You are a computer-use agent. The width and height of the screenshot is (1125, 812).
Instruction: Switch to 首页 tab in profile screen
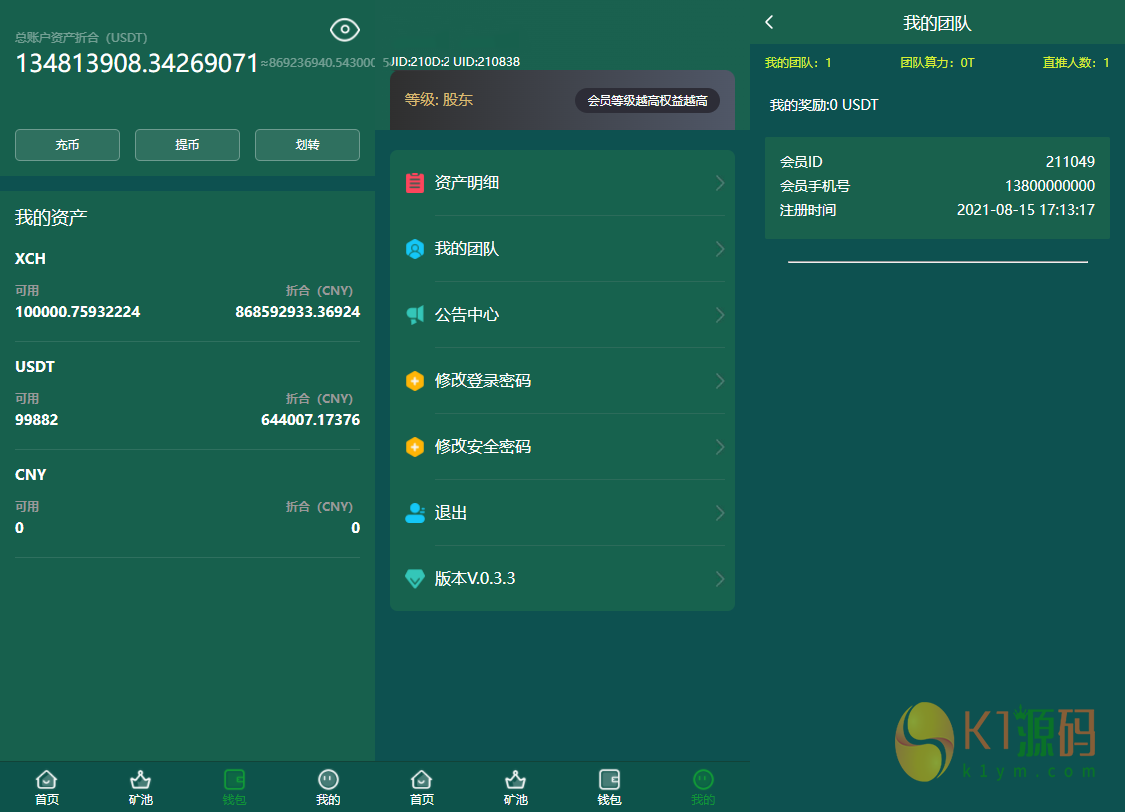[422, 787]
